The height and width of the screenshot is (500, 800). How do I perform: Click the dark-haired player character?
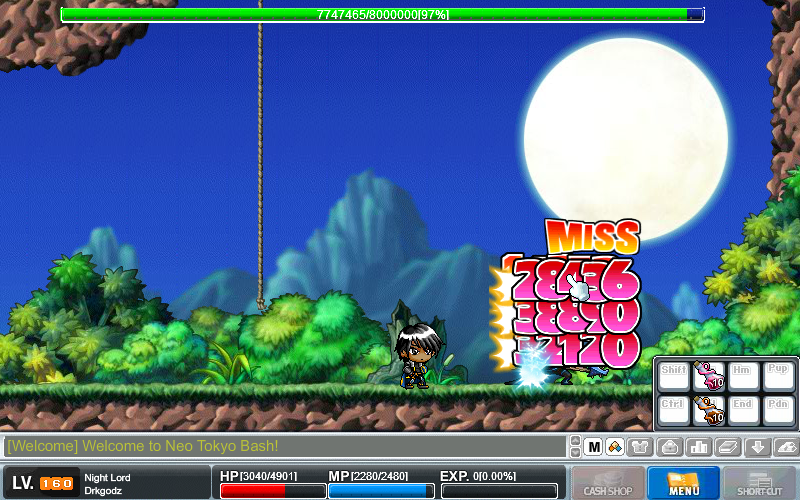[418, 356]
